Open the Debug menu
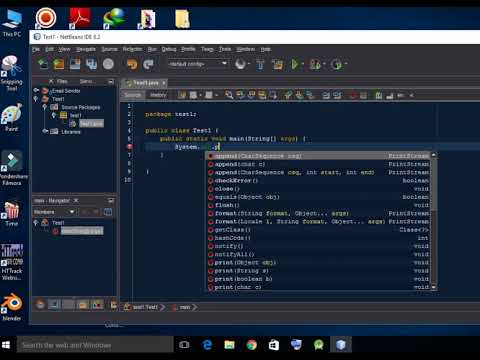This screenshot has height=360, width=480. 169,49
